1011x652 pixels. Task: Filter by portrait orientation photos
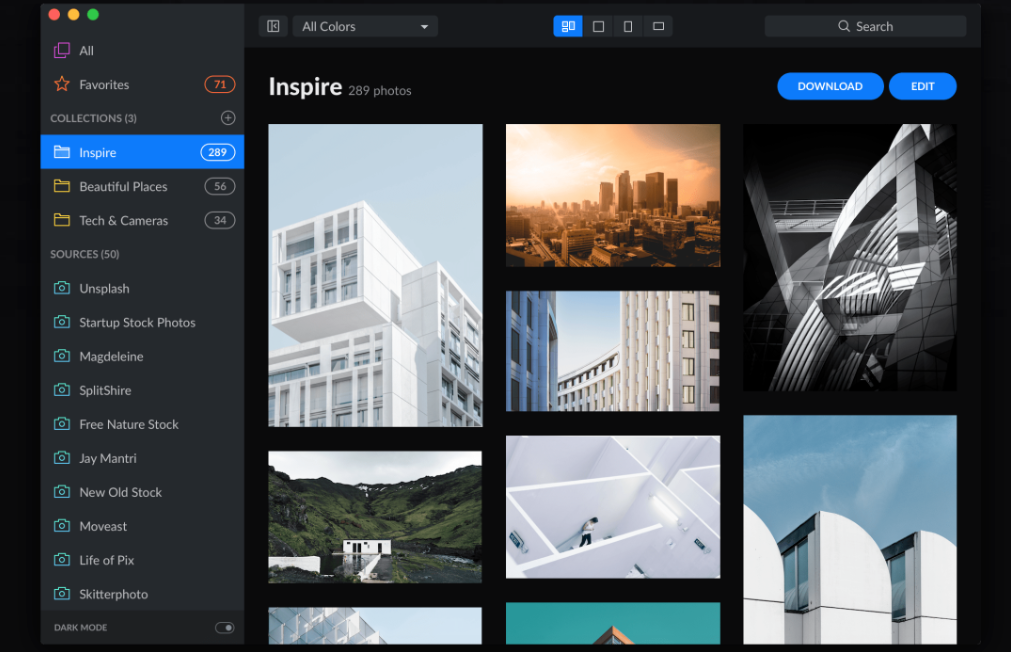(x=628, y=26)
